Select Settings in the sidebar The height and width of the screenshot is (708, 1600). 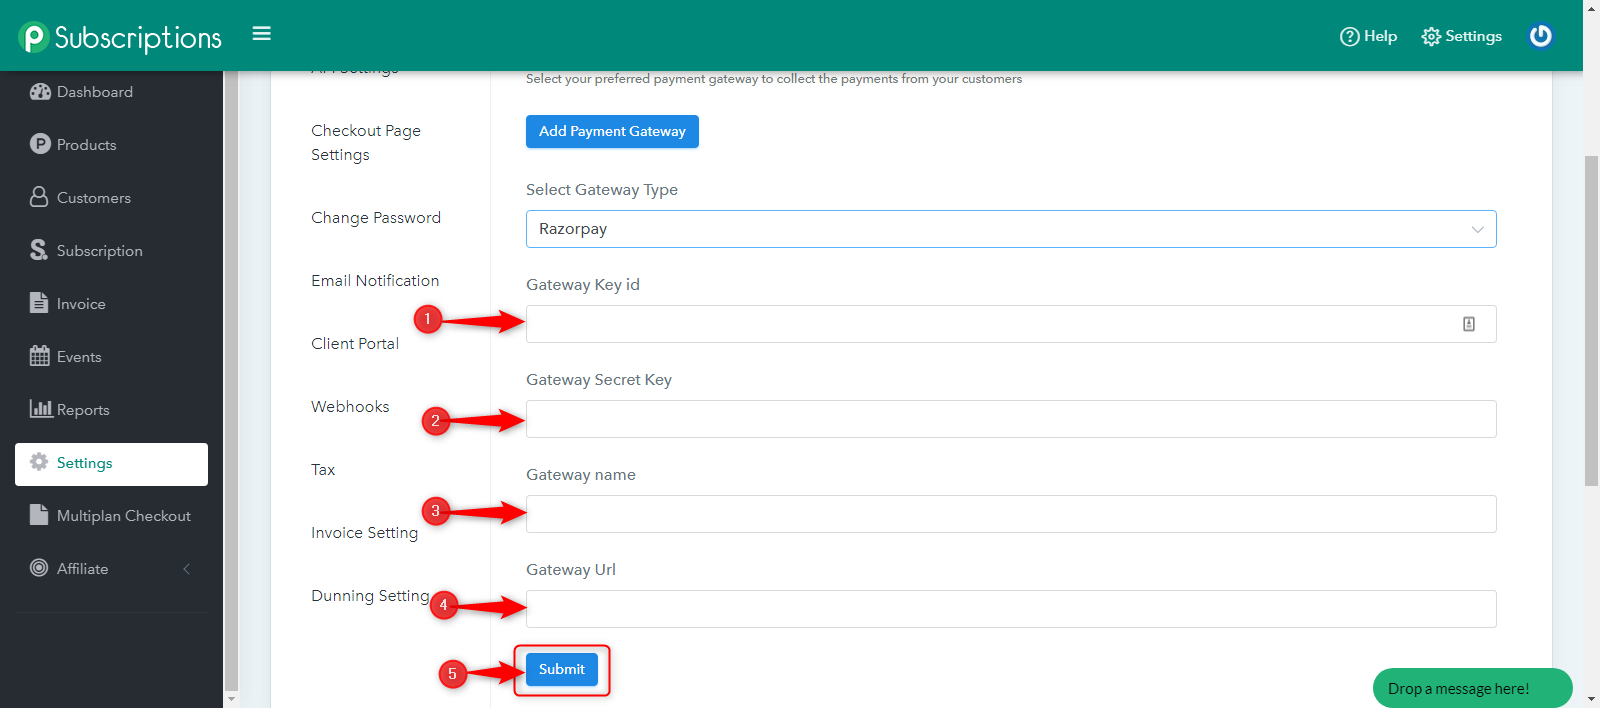point(111,464)
